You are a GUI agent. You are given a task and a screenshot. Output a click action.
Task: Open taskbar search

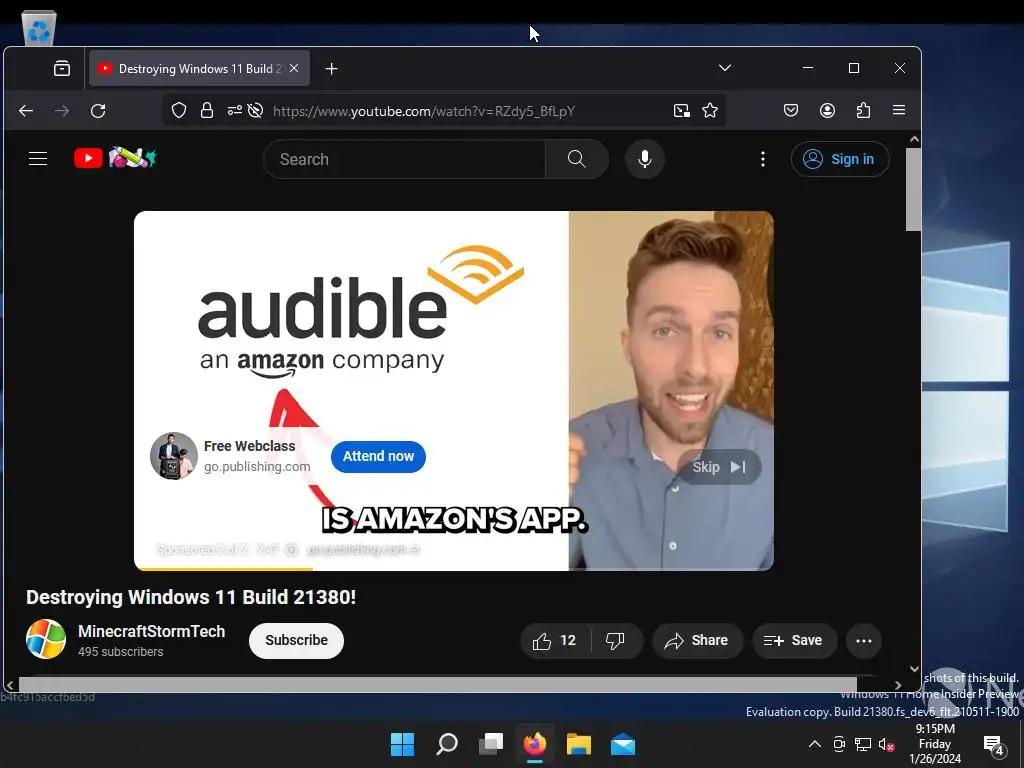coord(447,744)
